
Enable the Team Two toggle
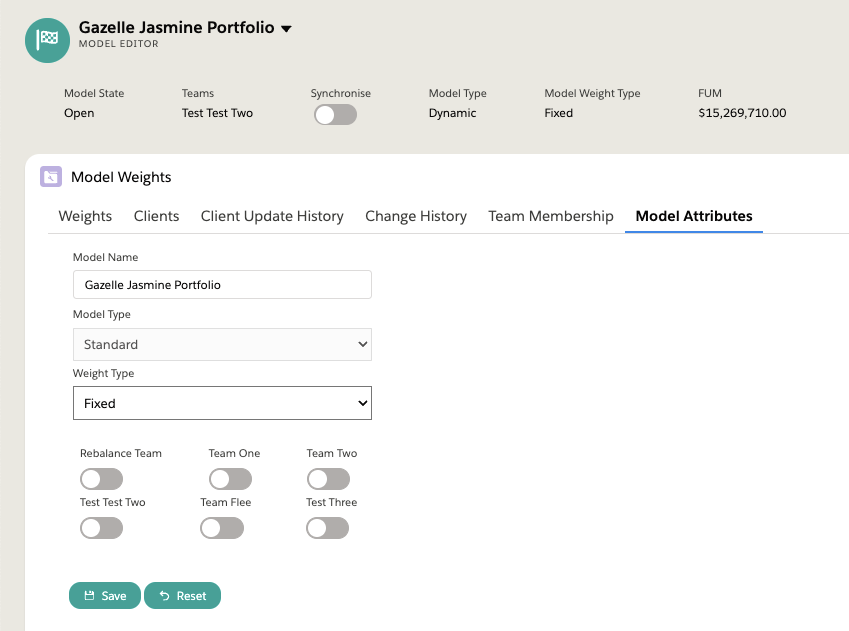[x=328, y=479]
